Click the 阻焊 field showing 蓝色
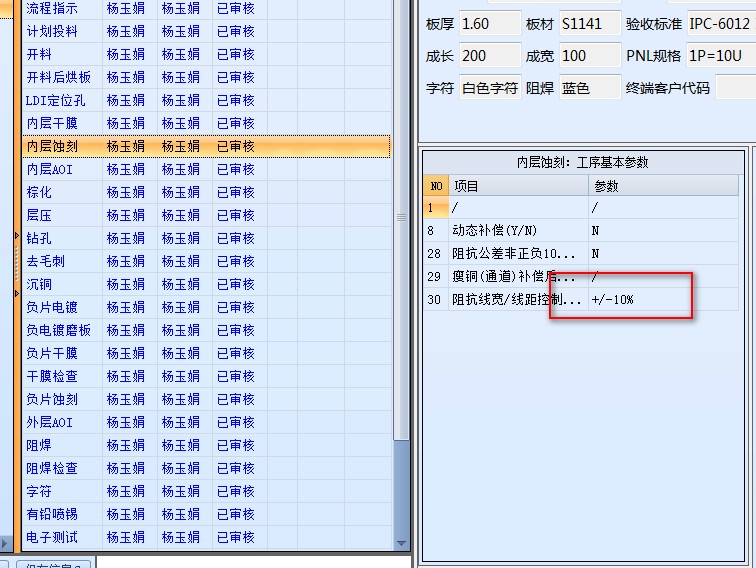The height and width of the screenshot is (568, 756). tap(590, 88)
